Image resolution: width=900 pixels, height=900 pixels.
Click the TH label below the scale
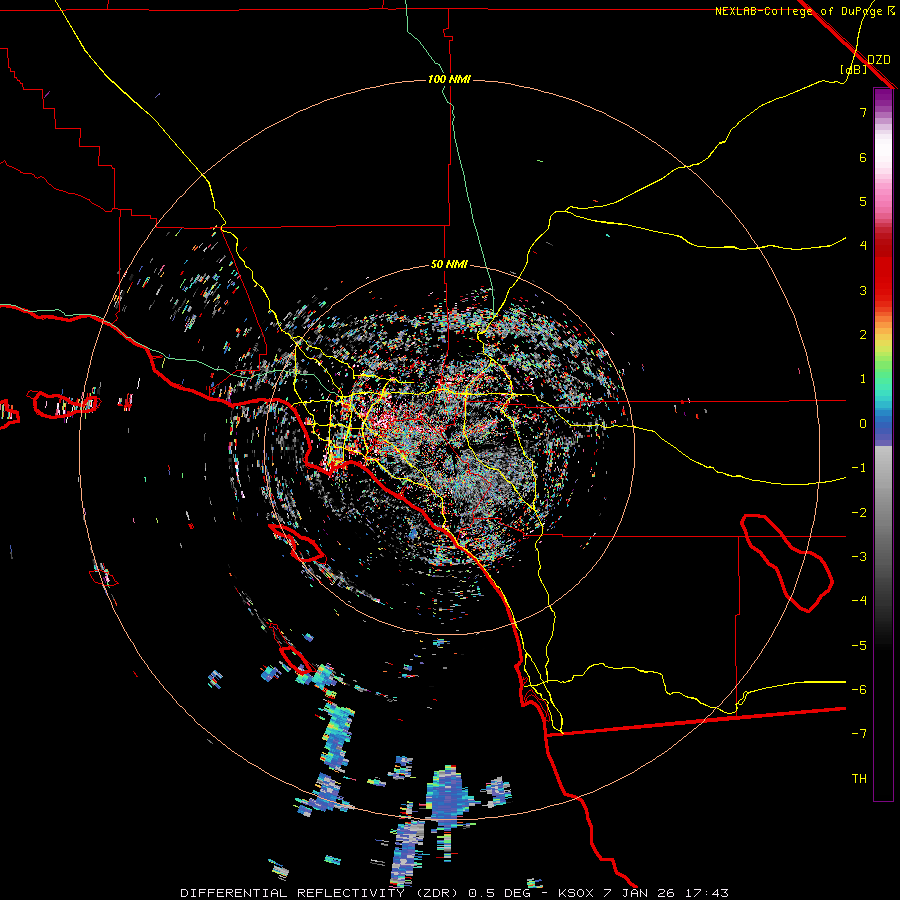859,779
